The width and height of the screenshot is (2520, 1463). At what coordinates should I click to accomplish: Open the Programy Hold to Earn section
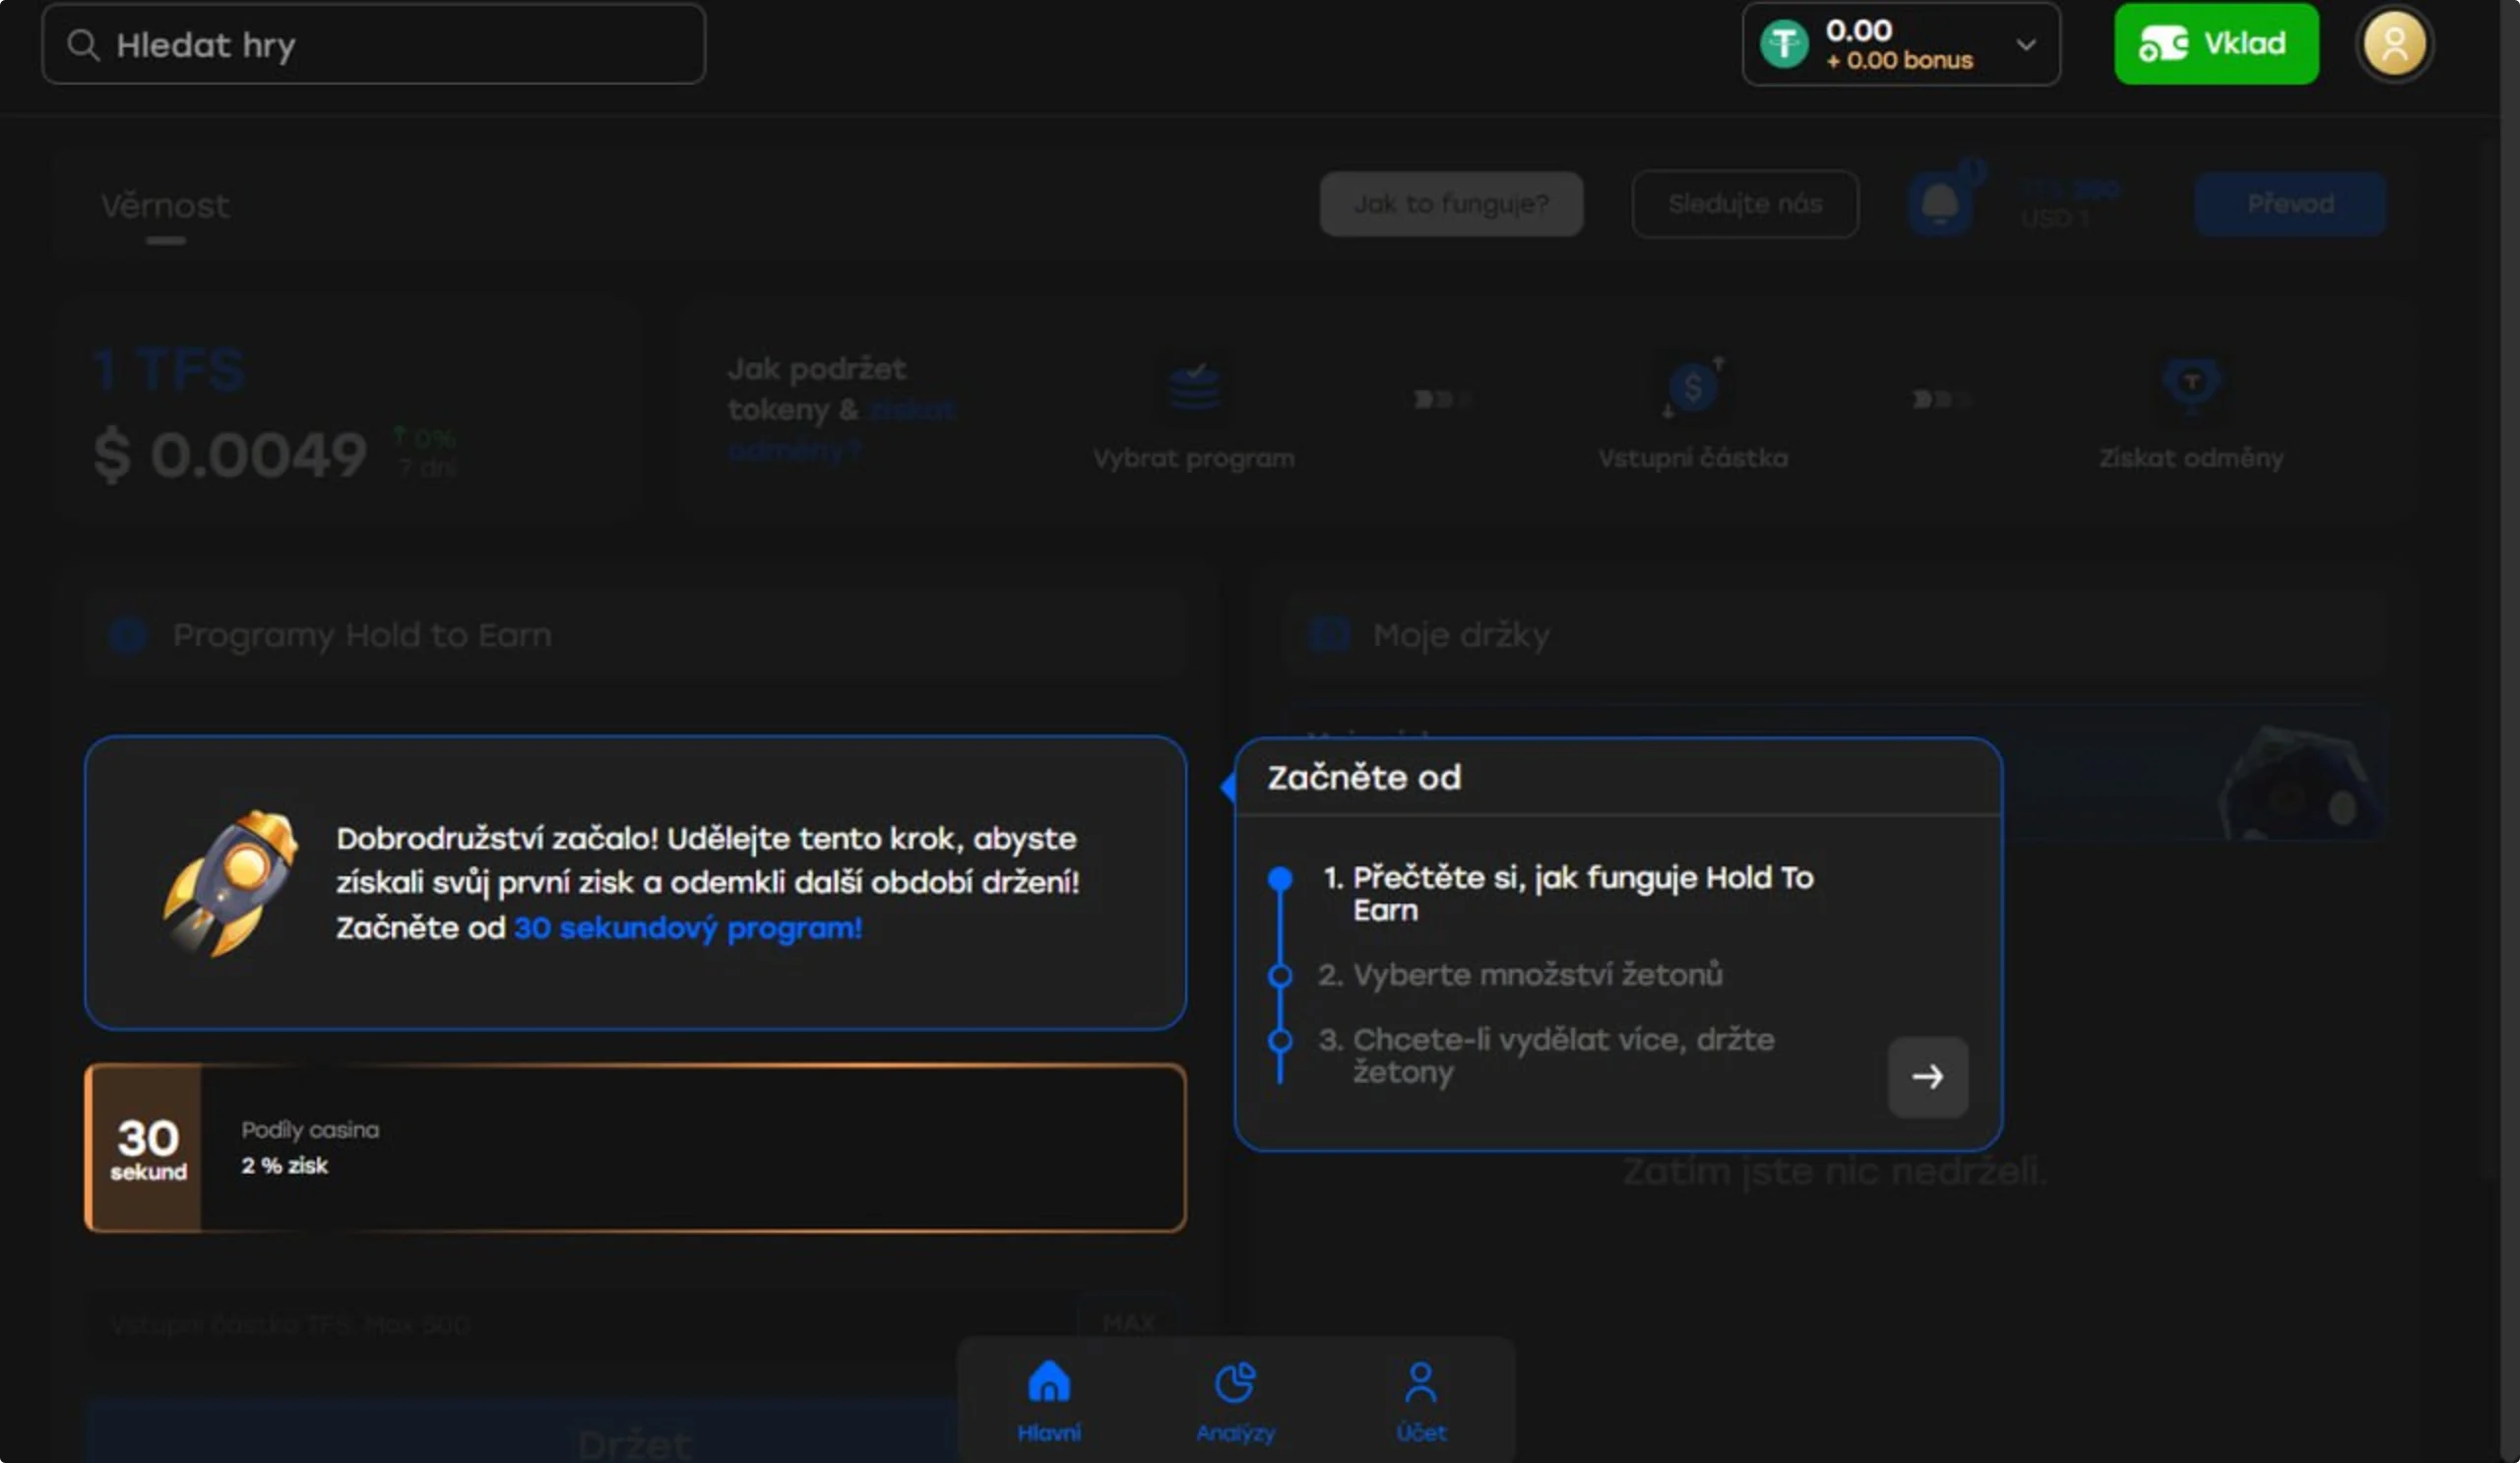(362, 635)
